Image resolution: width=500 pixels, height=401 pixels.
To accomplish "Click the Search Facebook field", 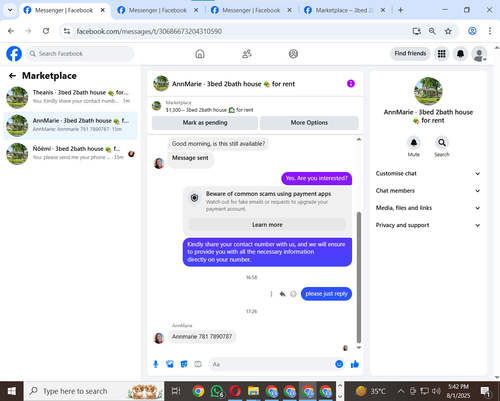I will click(80, 54).
